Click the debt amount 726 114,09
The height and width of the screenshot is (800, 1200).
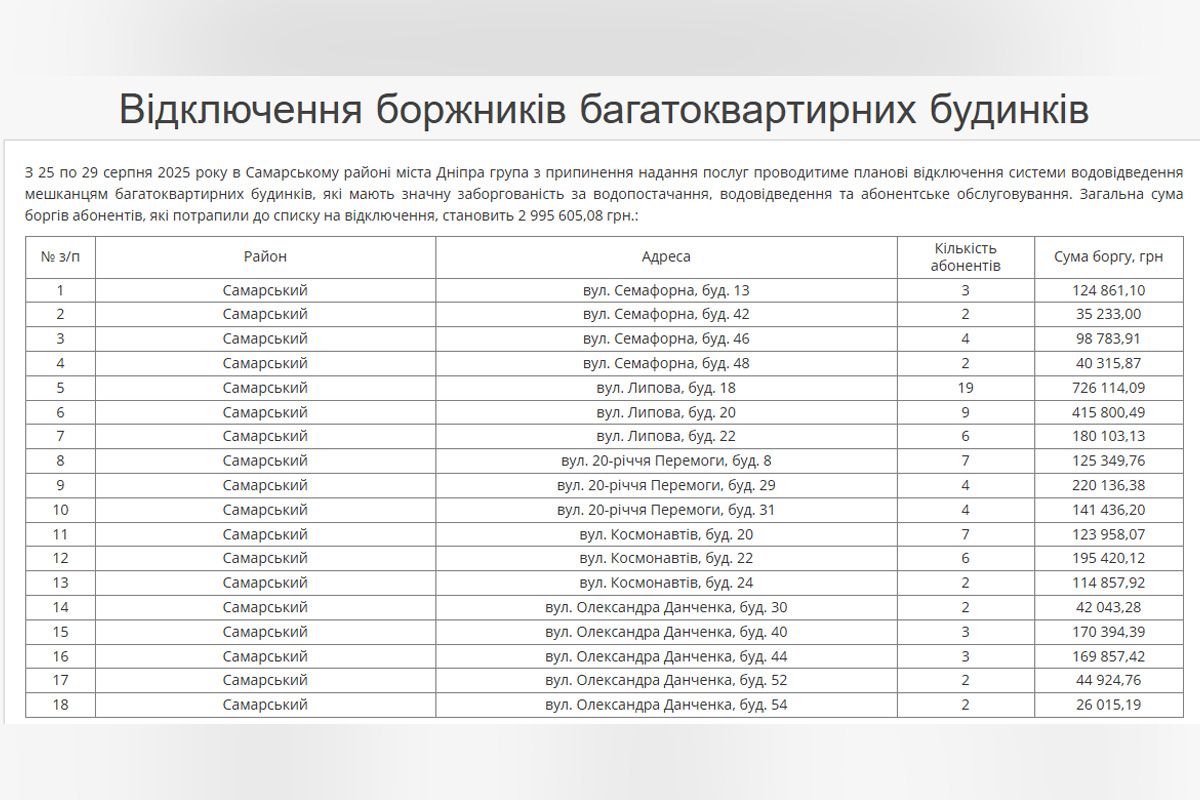pos(1108,387)
